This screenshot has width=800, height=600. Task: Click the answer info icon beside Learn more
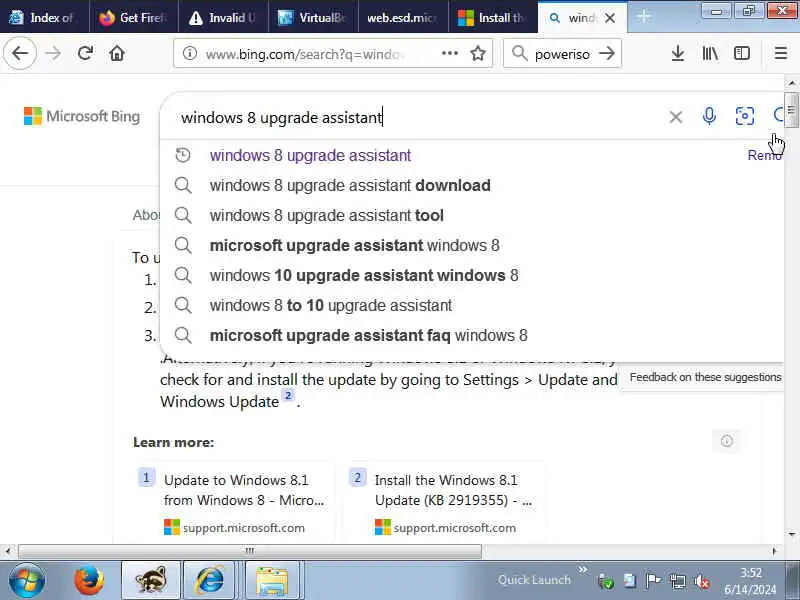pyautogui.click(x=727, y=441)
